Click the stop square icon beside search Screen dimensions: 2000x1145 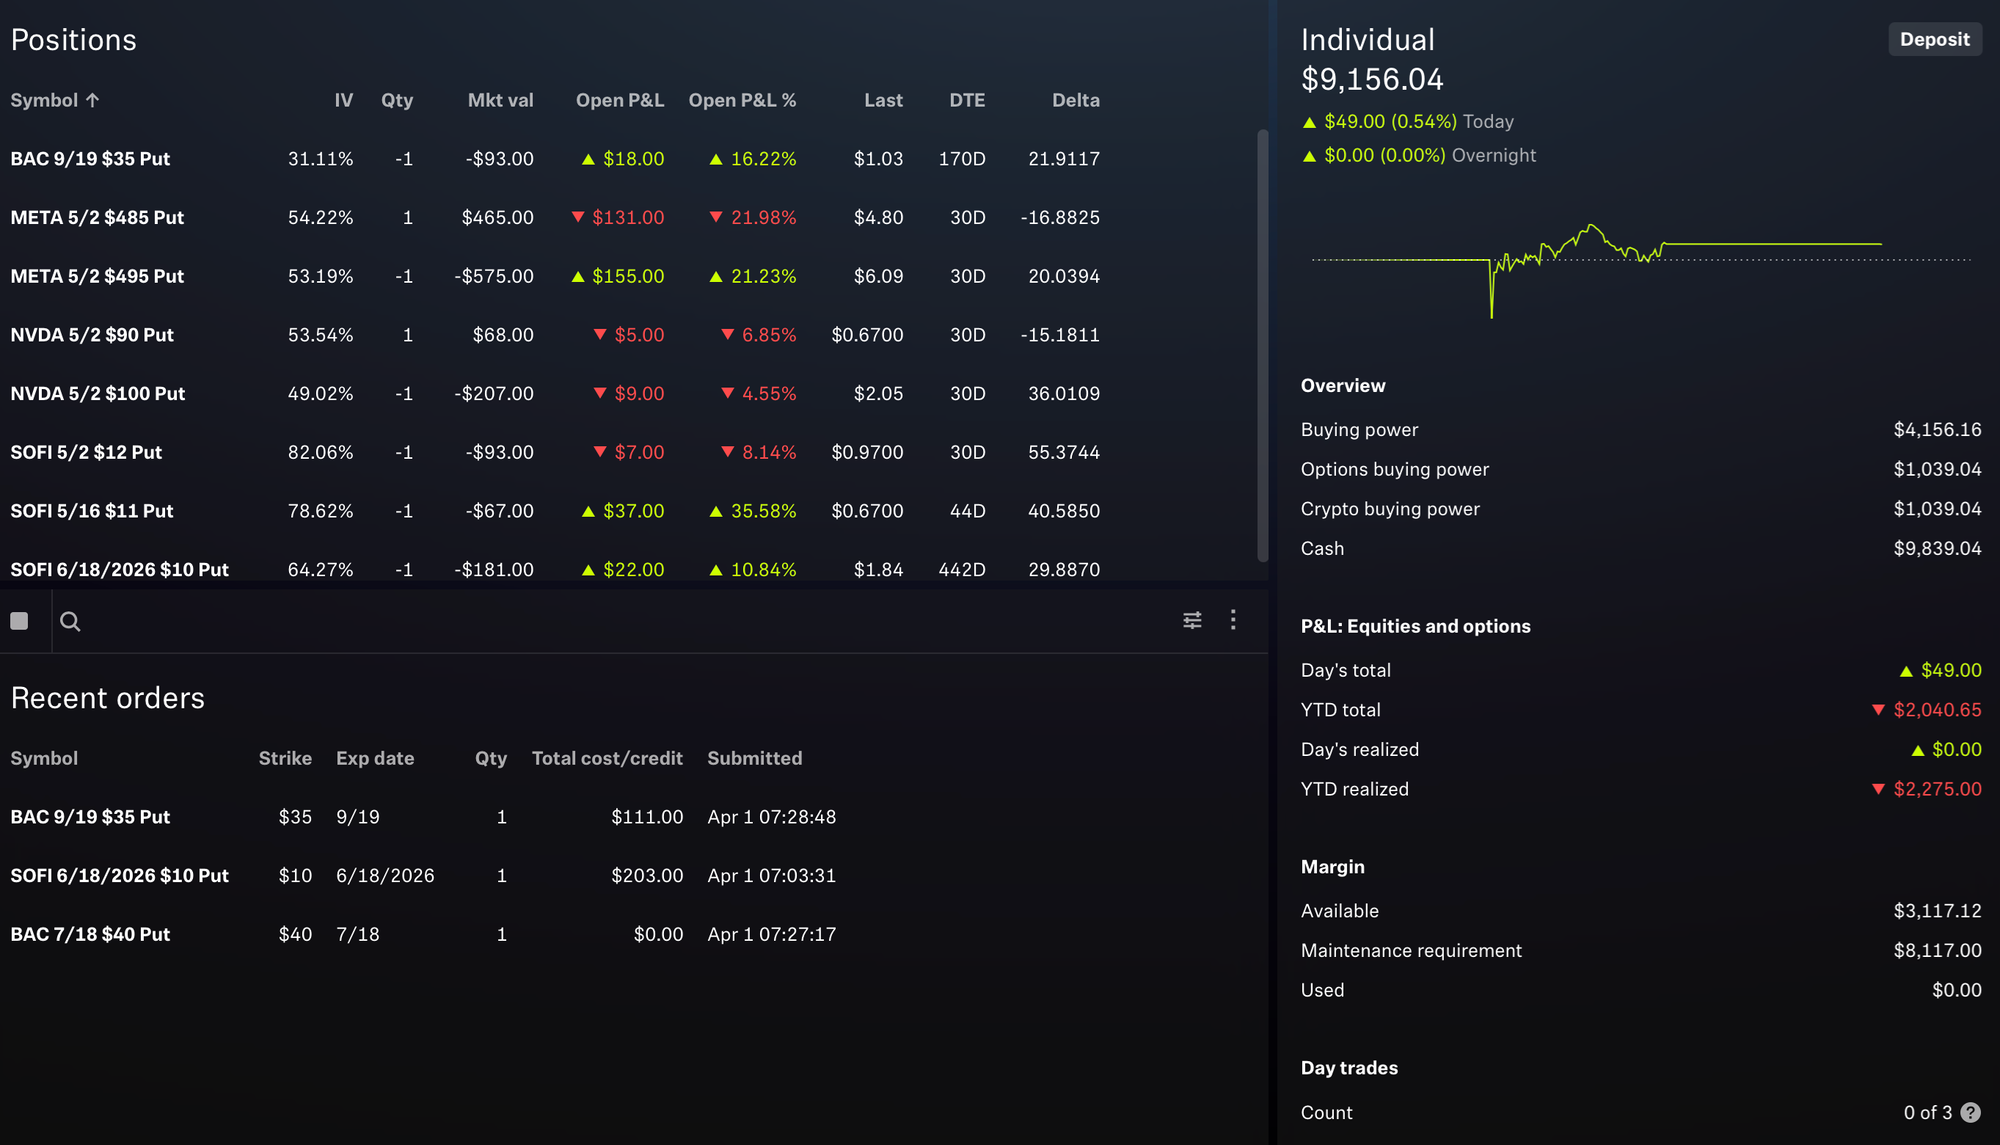point(19,621)
